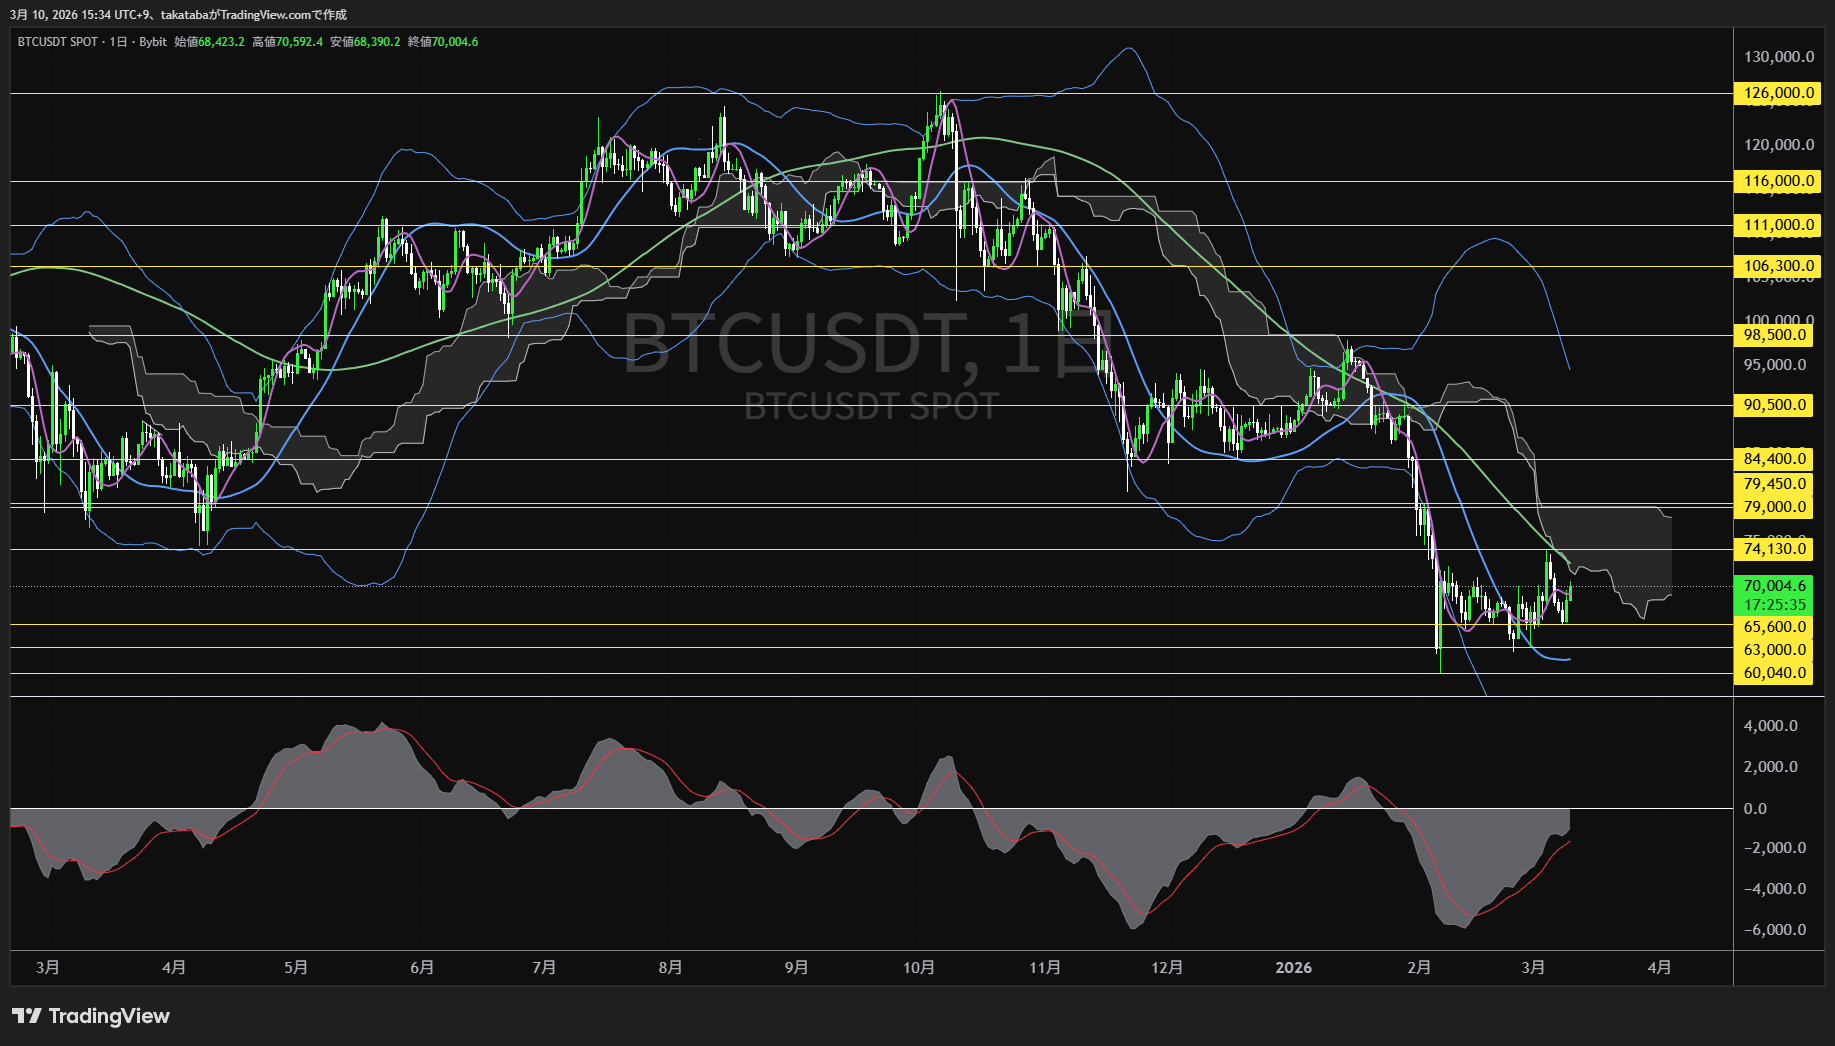
Task: Select the 12月 marker on time axis
Action: [1167, 968]
